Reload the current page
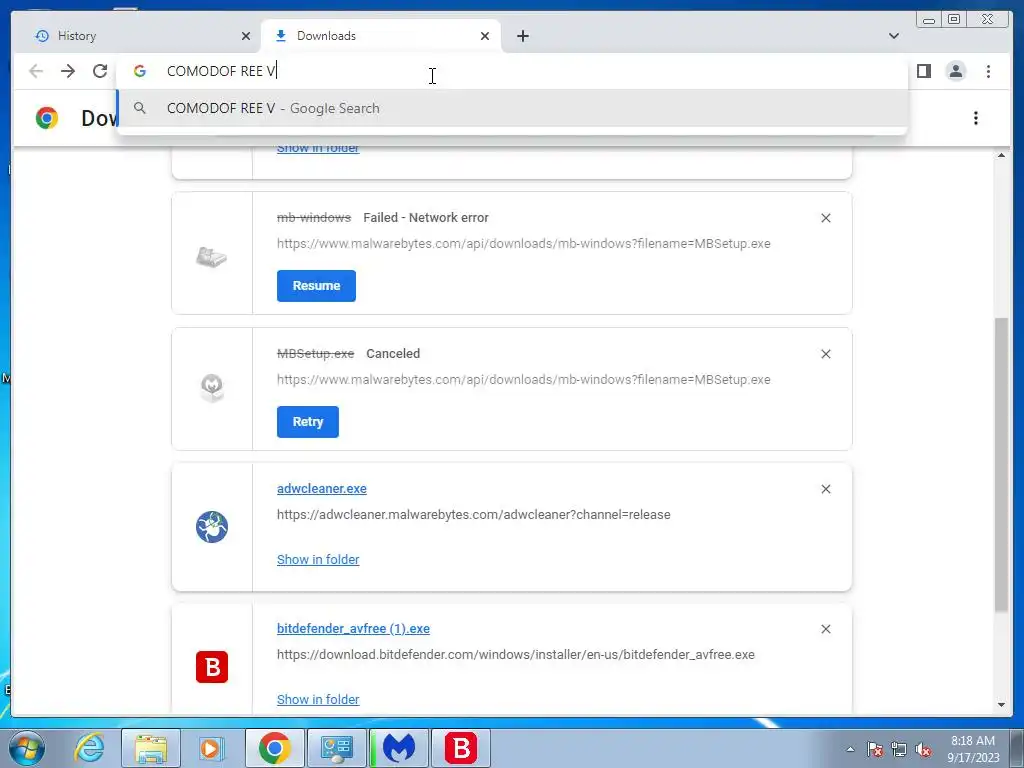Image resolution: width=1024 pixels, height=768 pixels. click(x=100, y=71)
